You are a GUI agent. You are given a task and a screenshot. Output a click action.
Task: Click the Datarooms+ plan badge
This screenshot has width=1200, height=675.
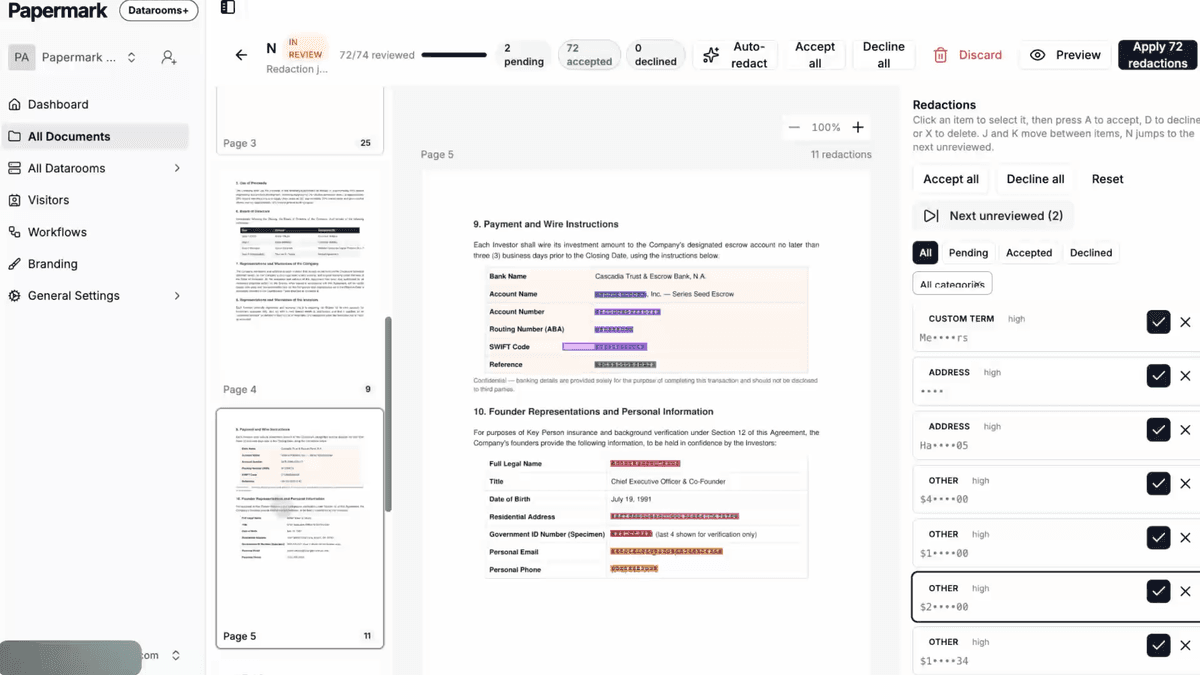click(x=158, y=10)
